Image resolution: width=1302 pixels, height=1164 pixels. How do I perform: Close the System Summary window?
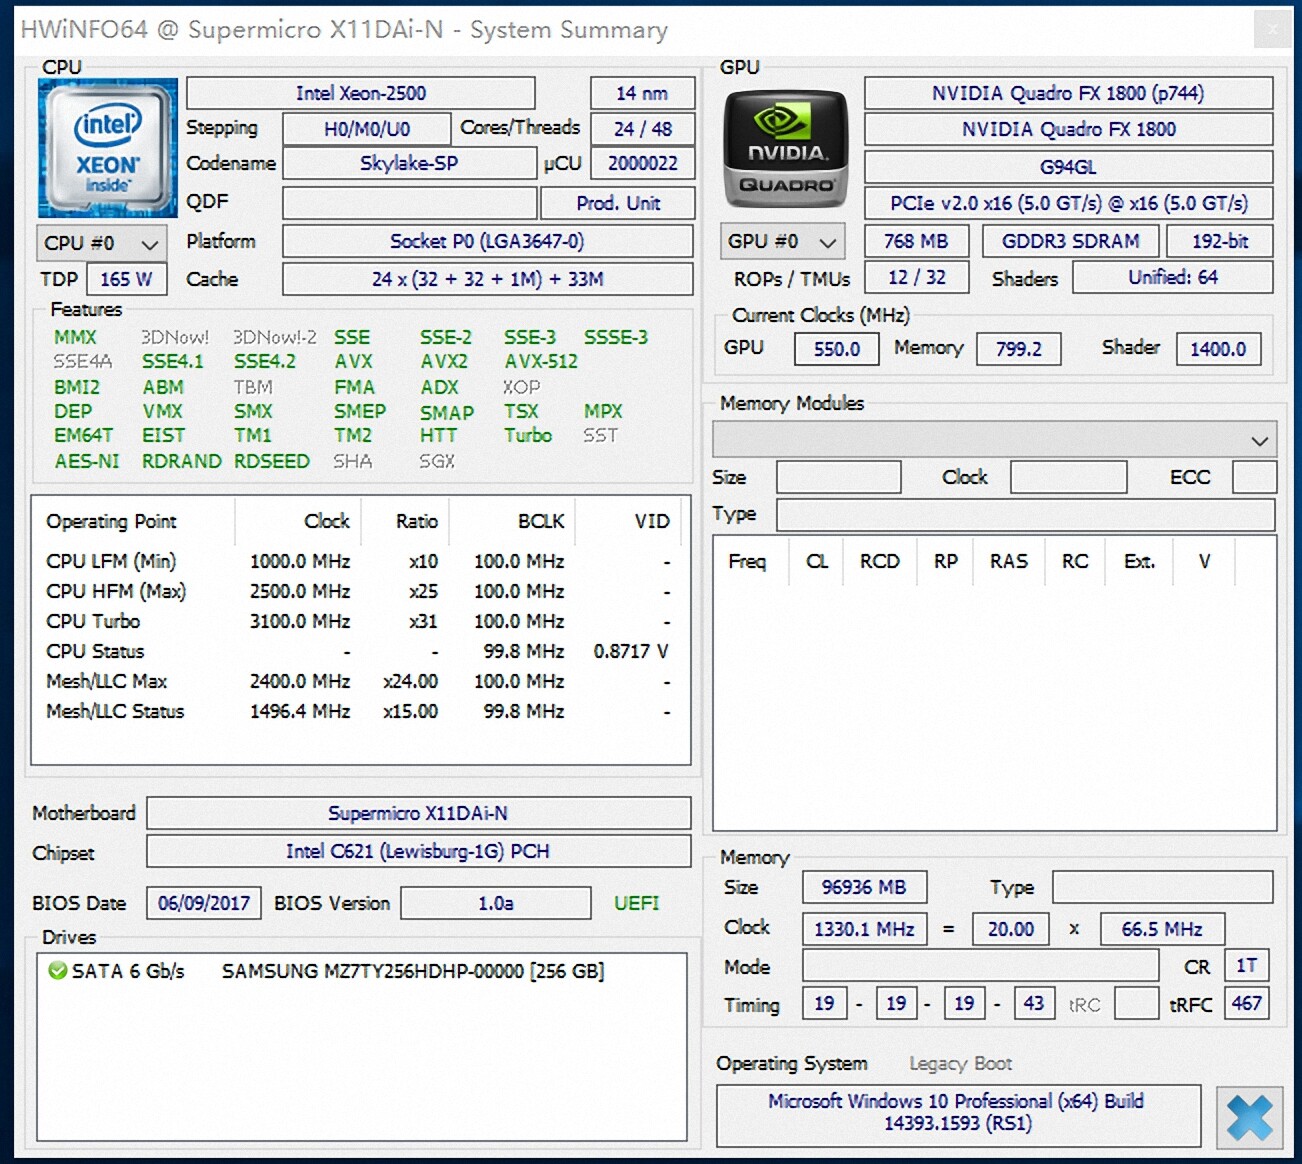point(1272,29)
